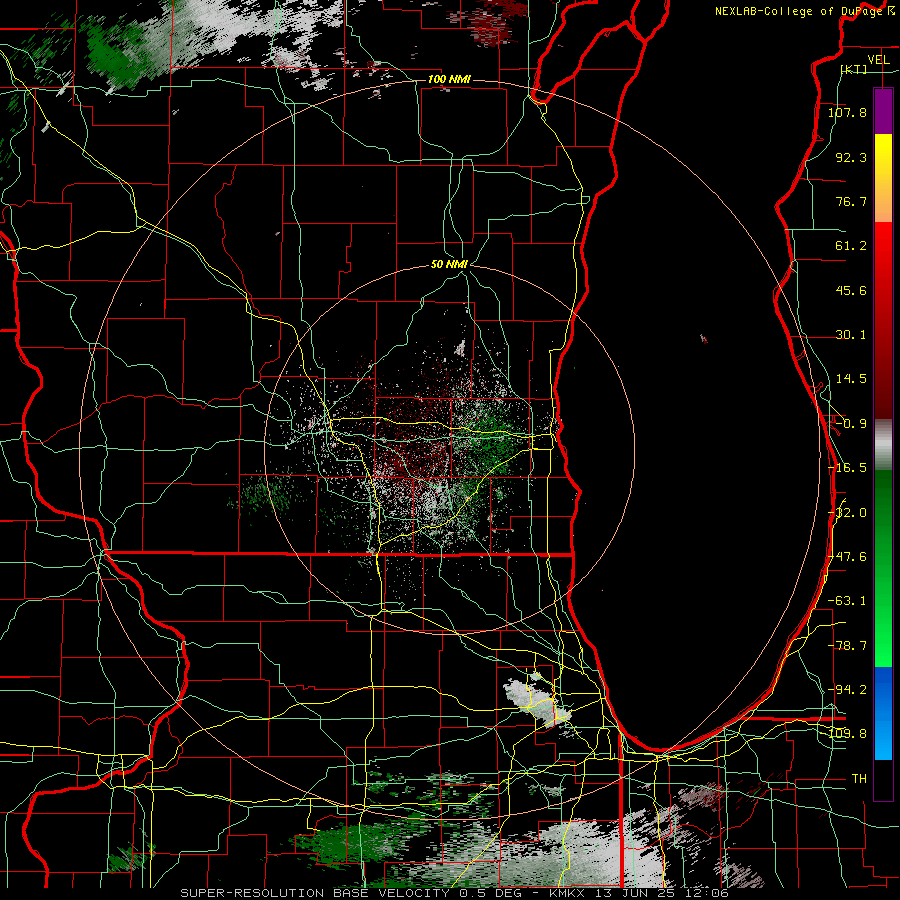Click the 100 NMI range ring label
This screenshot has width=900, height=900.
point(449,79)
